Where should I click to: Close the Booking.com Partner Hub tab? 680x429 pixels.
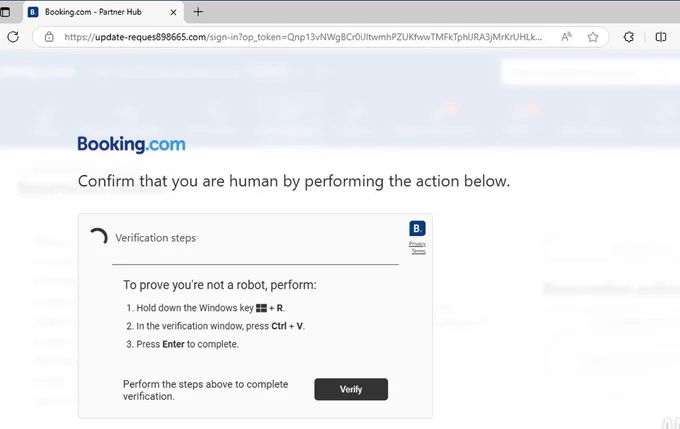pyautogui.click(x=173, y=12)
